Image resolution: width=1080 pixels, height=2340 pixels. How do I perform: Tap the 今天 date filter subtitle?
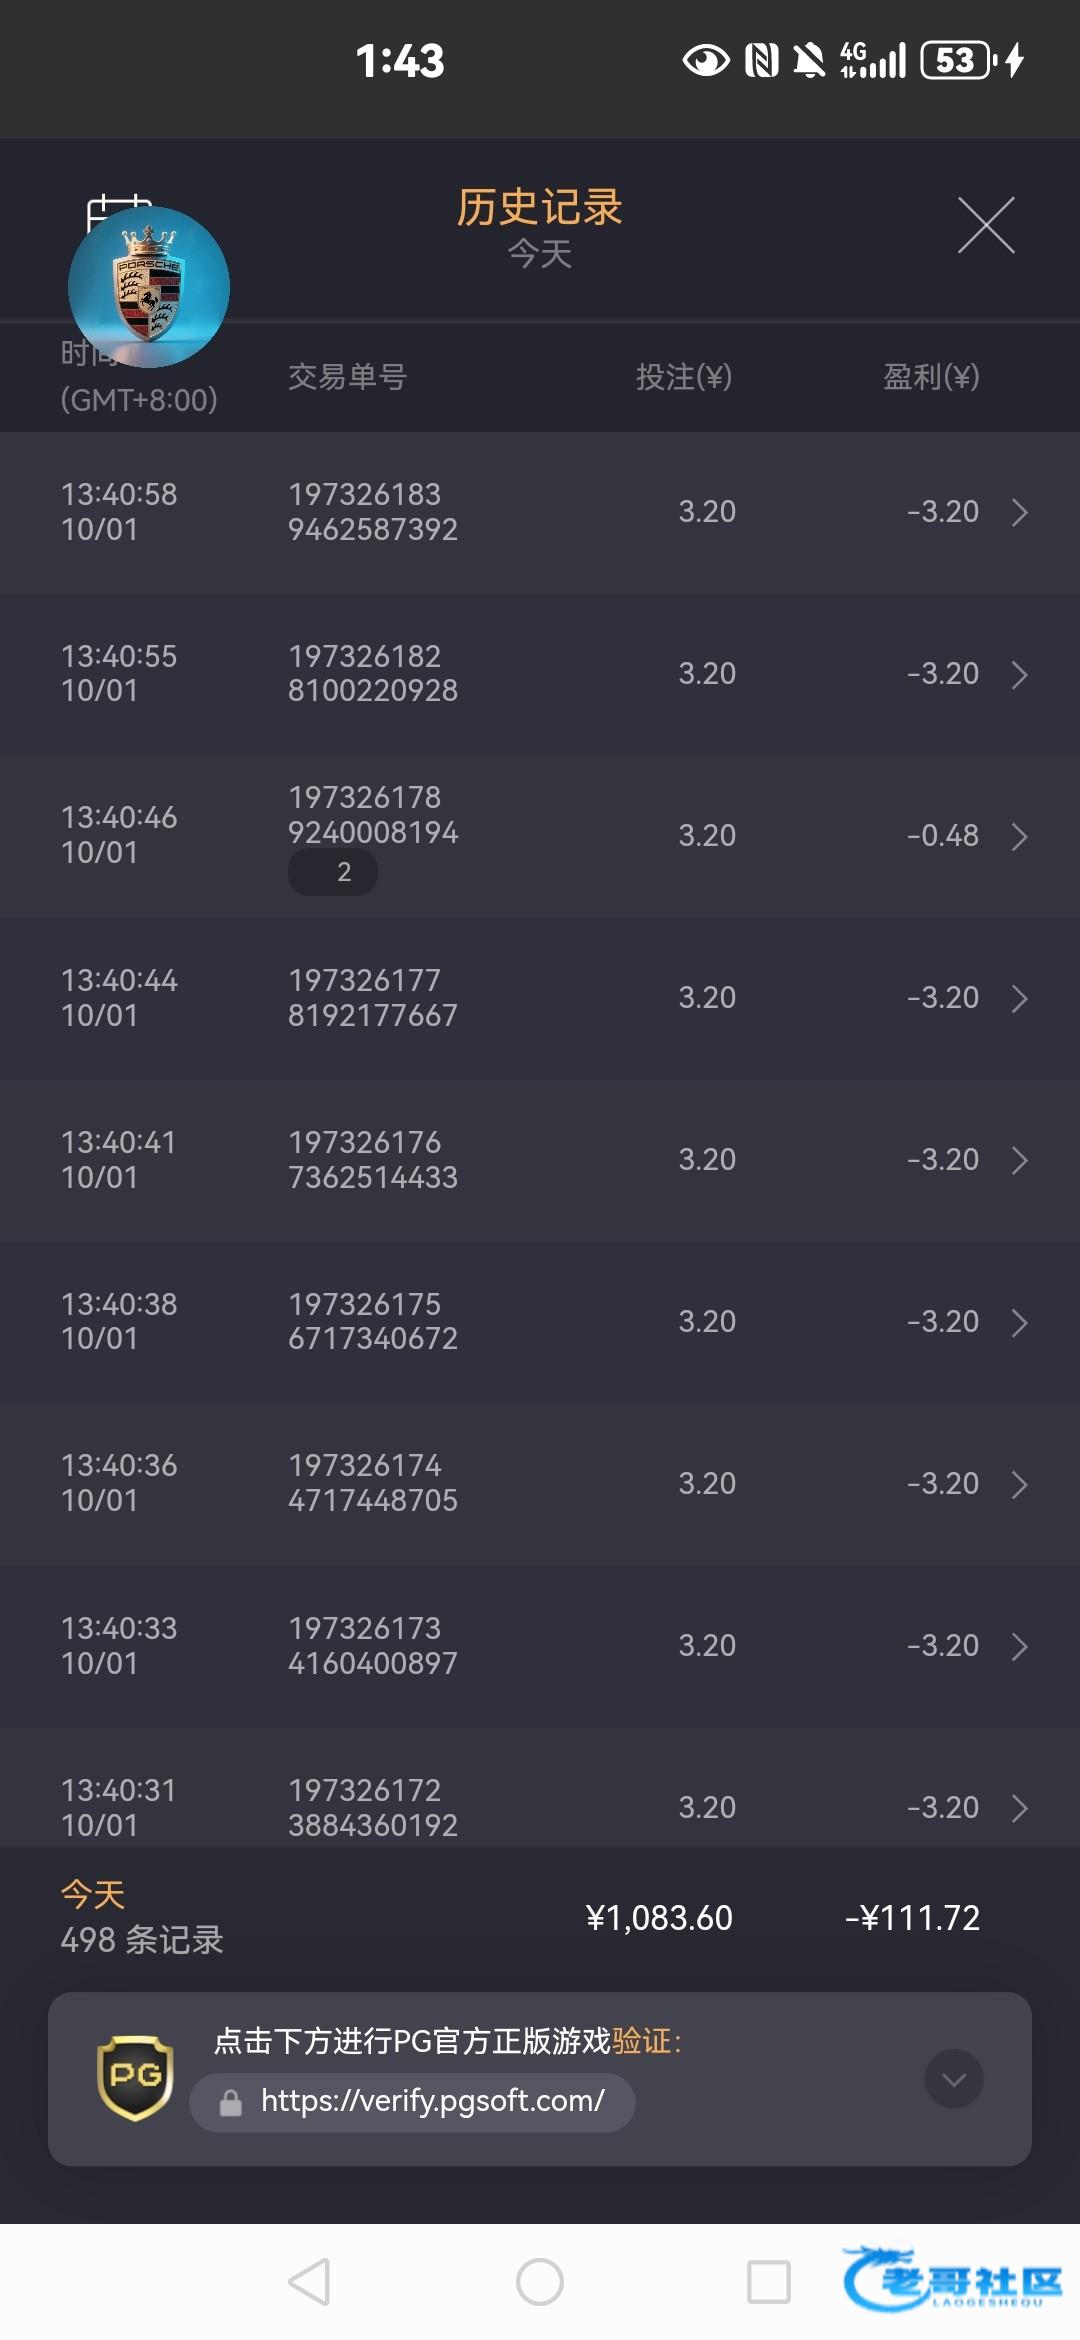pos(540,254)
